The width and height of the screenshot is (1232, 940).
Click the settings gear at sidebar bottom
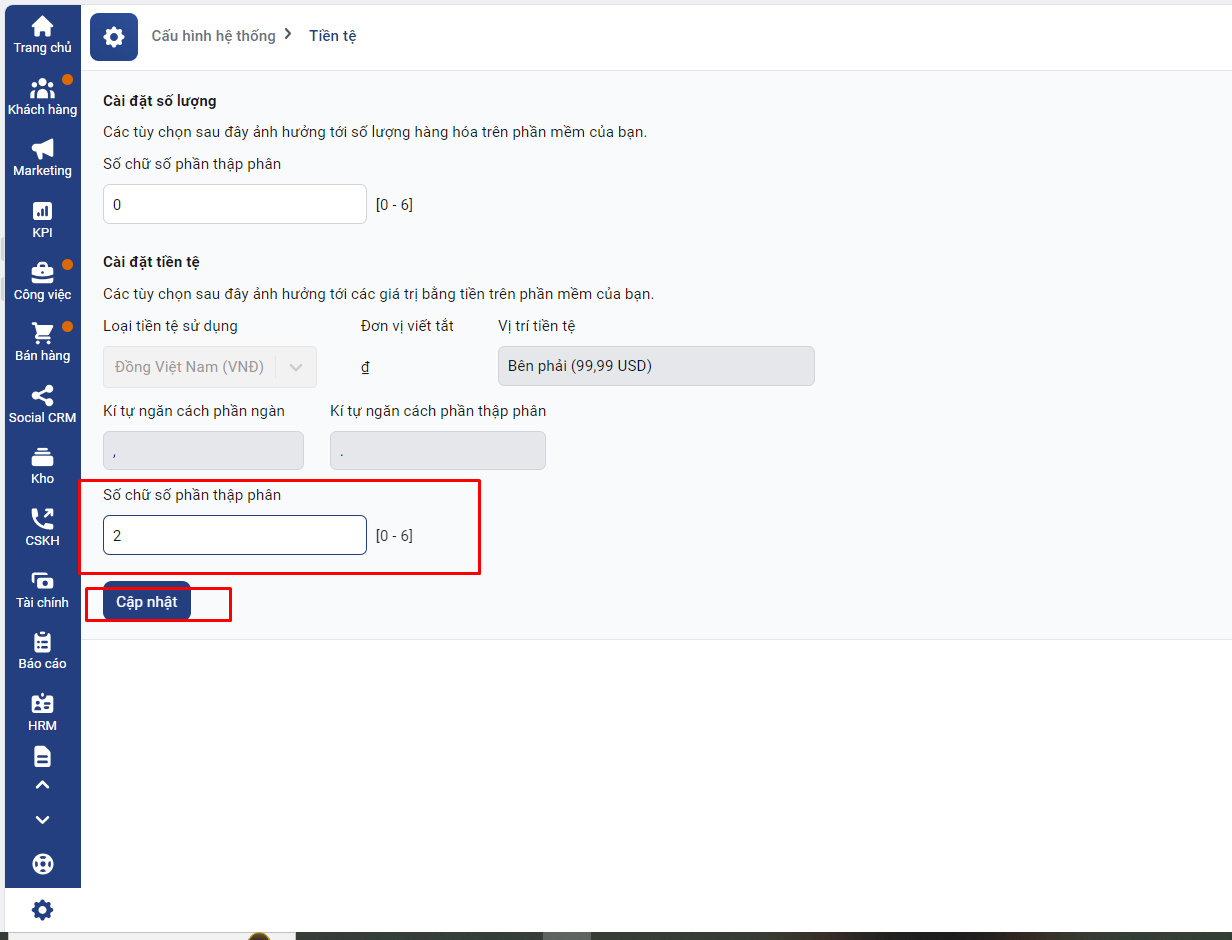coord(42,910)
